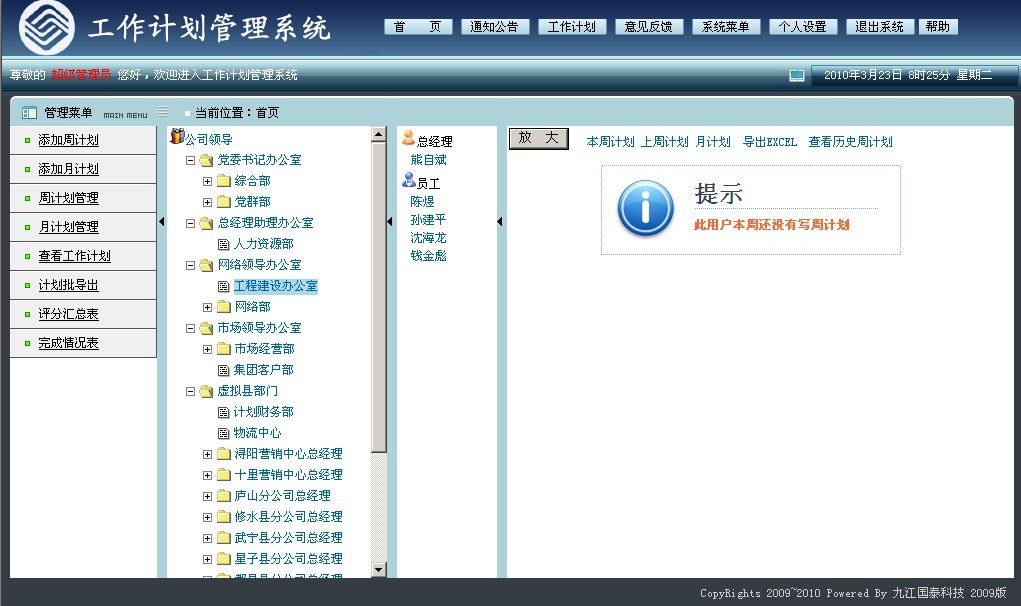Click the blue info icon in the prompt box
1021x606 pixels.
pos(645,209)
